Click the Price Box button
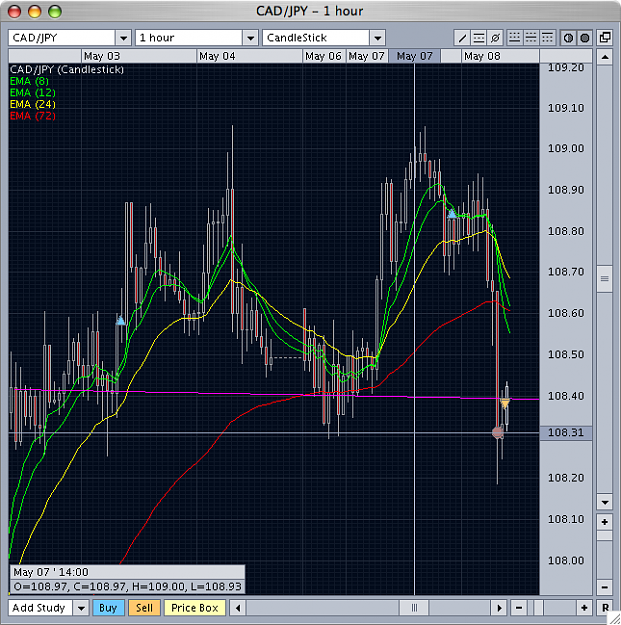The image size is (621, 625). (195, 608)
